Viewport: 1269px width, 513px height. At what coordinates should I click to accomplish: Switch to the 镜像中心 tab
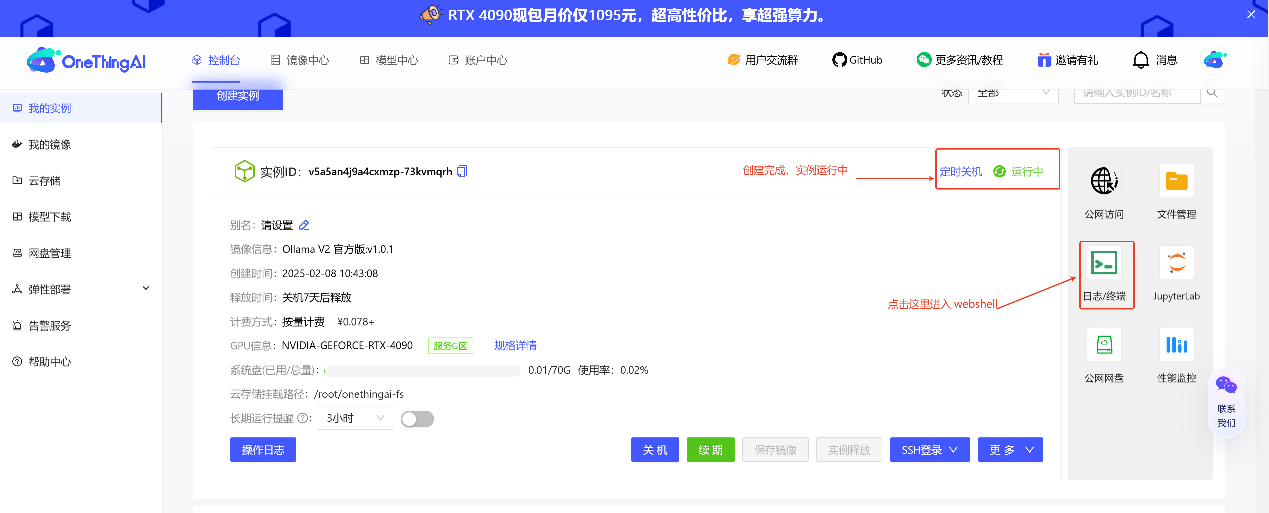coord(299,60)
